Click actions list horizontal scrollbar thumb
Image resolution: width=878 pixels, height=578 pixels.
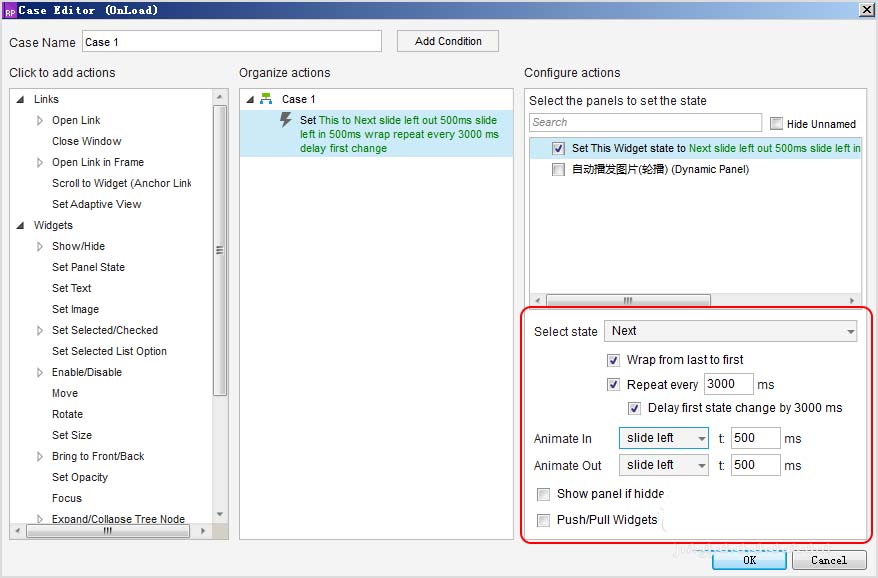[108, 530]
